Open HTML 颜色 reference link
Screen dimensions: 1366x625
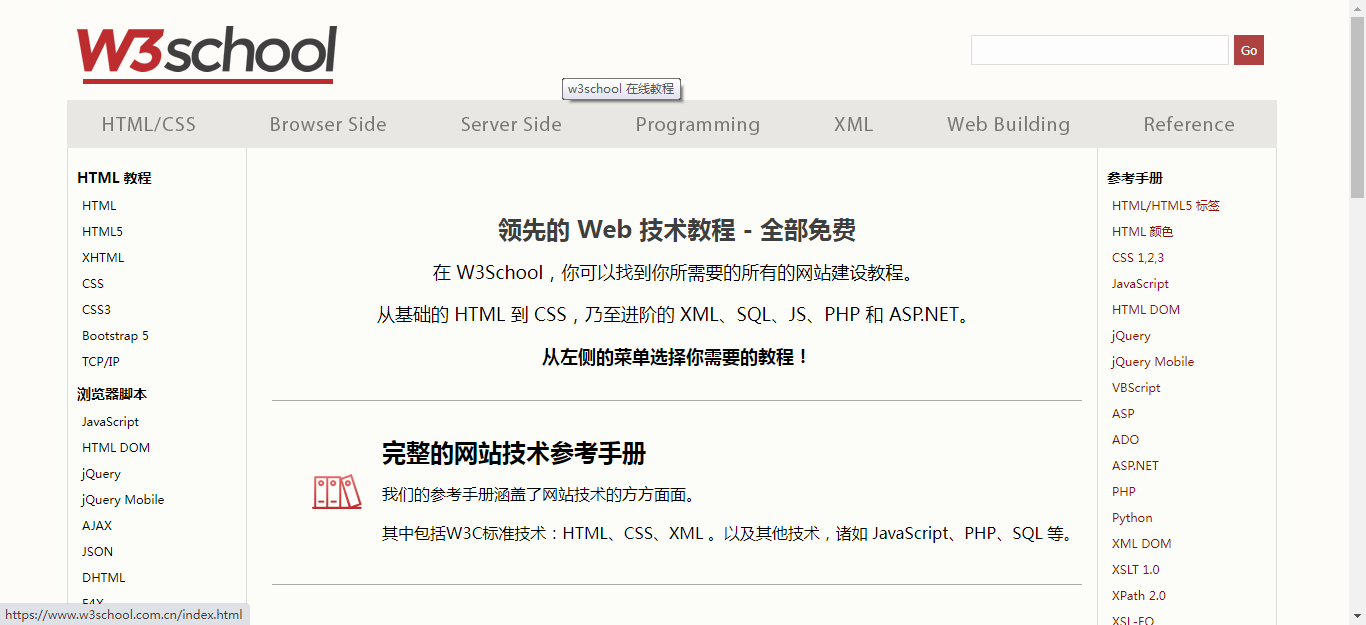1142,231
